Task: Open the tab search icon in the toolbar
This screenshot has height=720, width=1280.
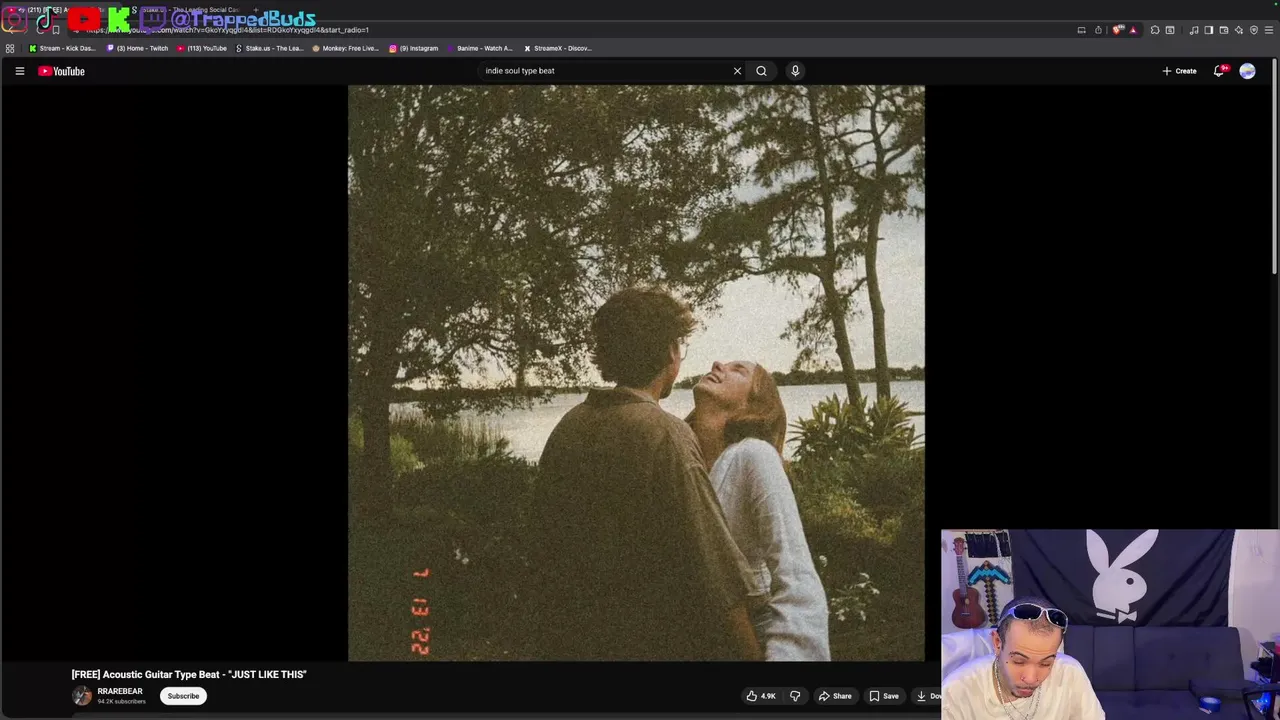Action: point(1170,30)
